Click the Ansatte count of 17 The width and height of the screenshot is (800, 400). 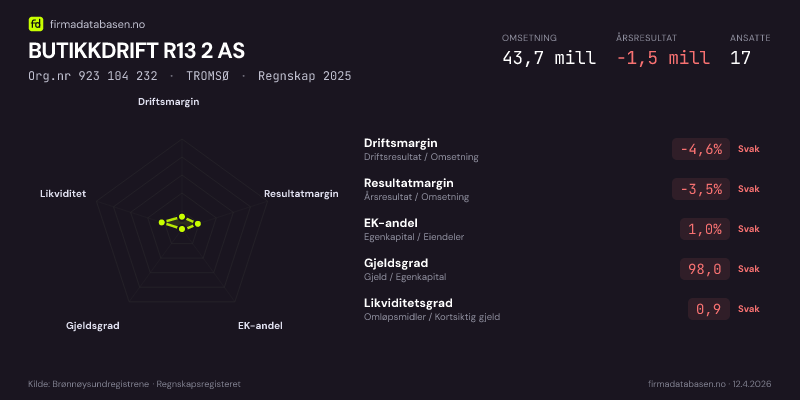click(740, 57)
